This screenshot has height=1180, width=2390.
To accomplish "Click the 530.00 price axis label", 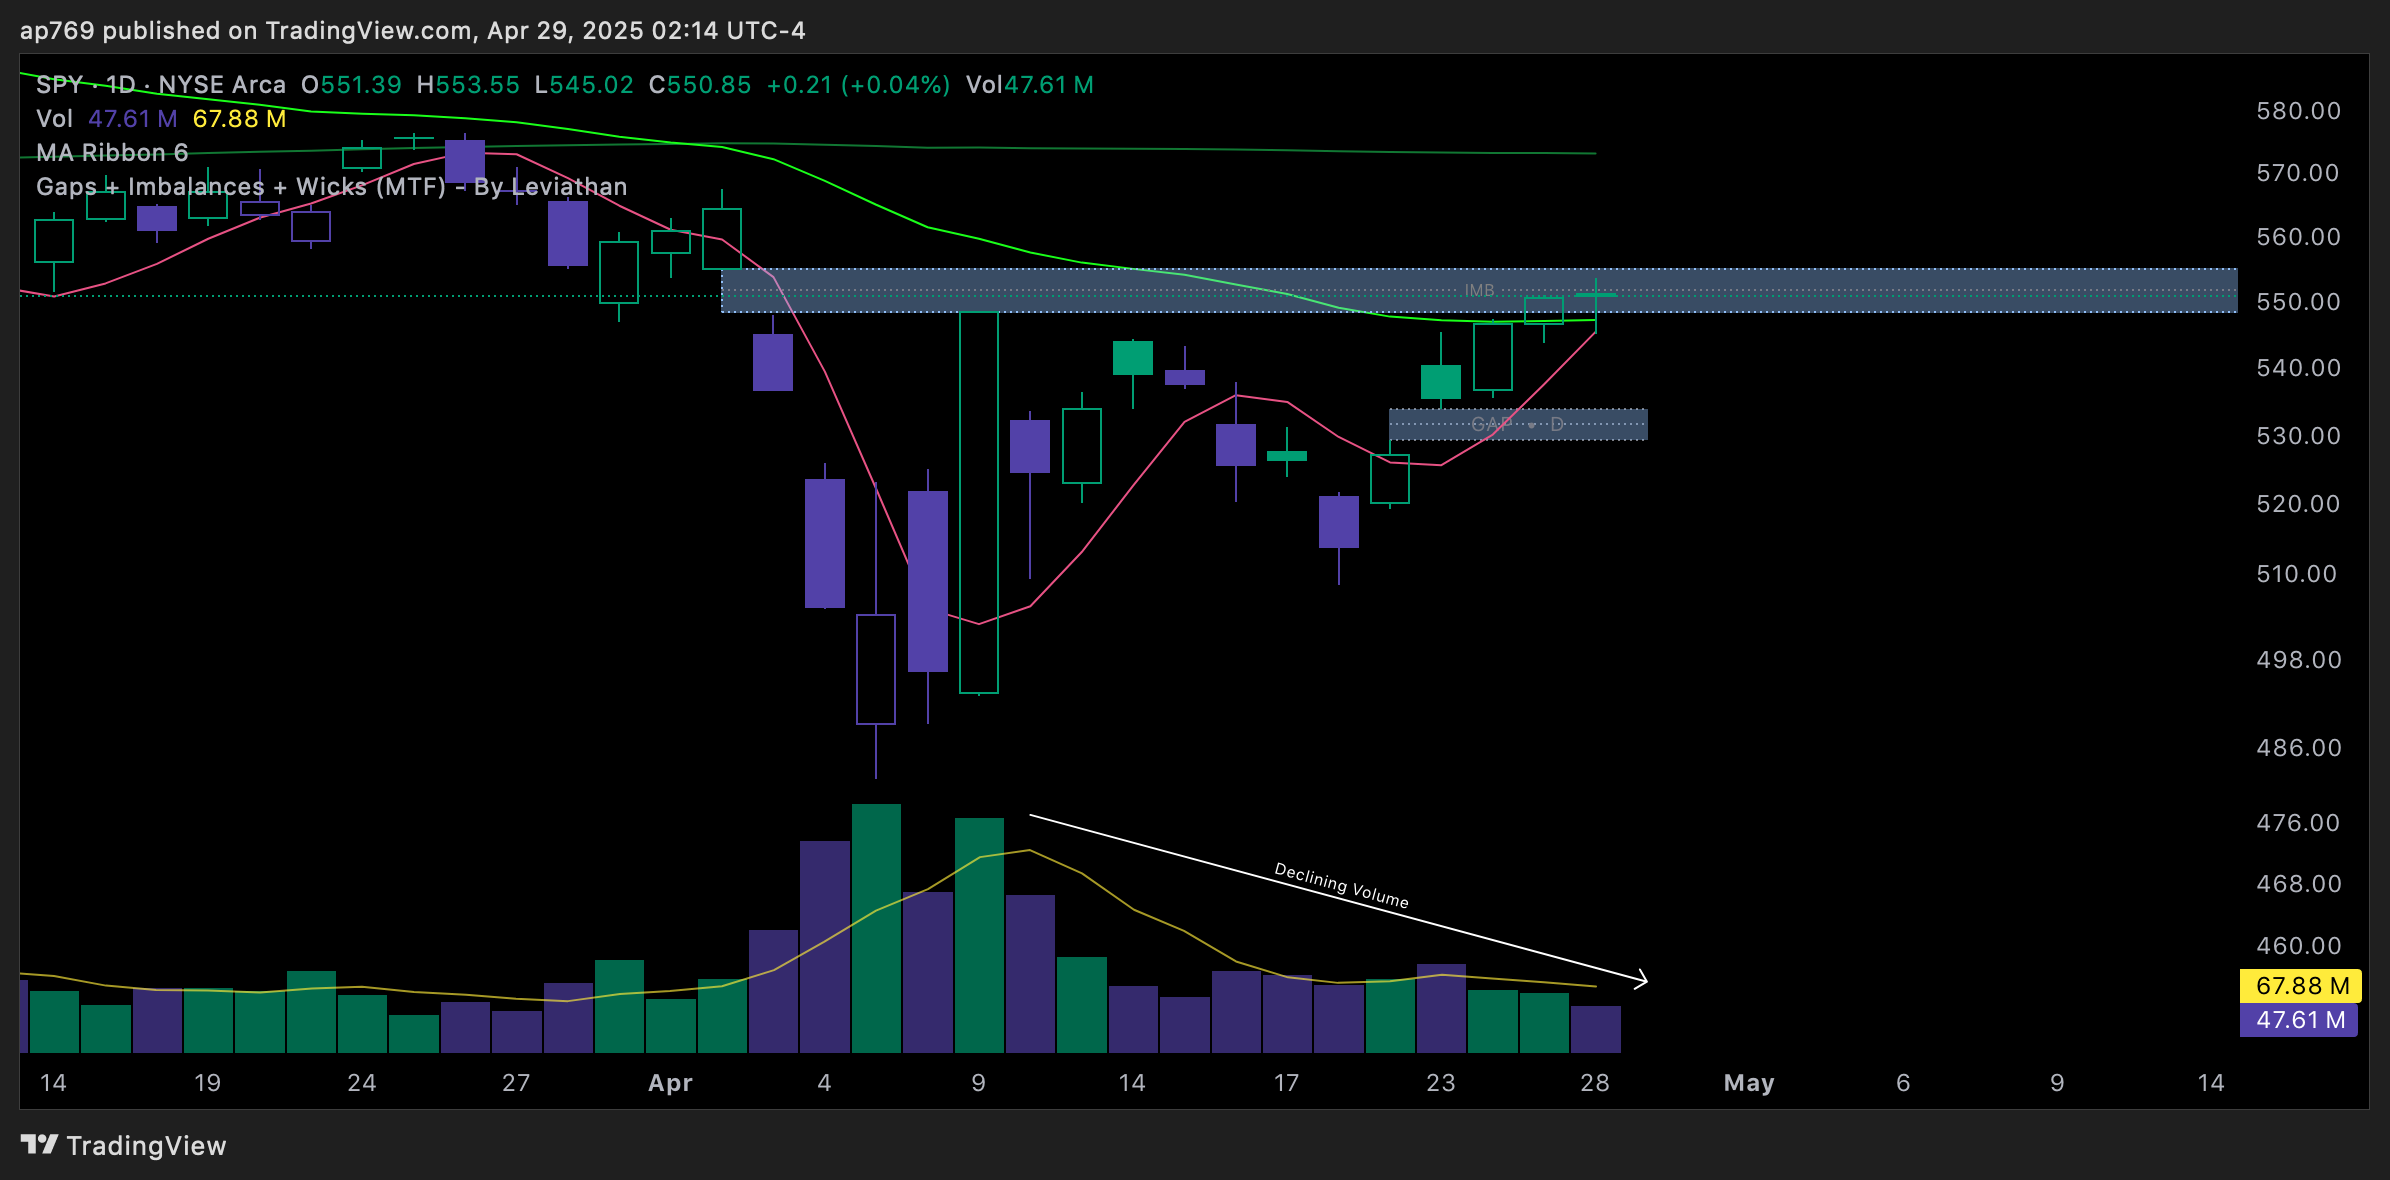I will coord(2298,436).
